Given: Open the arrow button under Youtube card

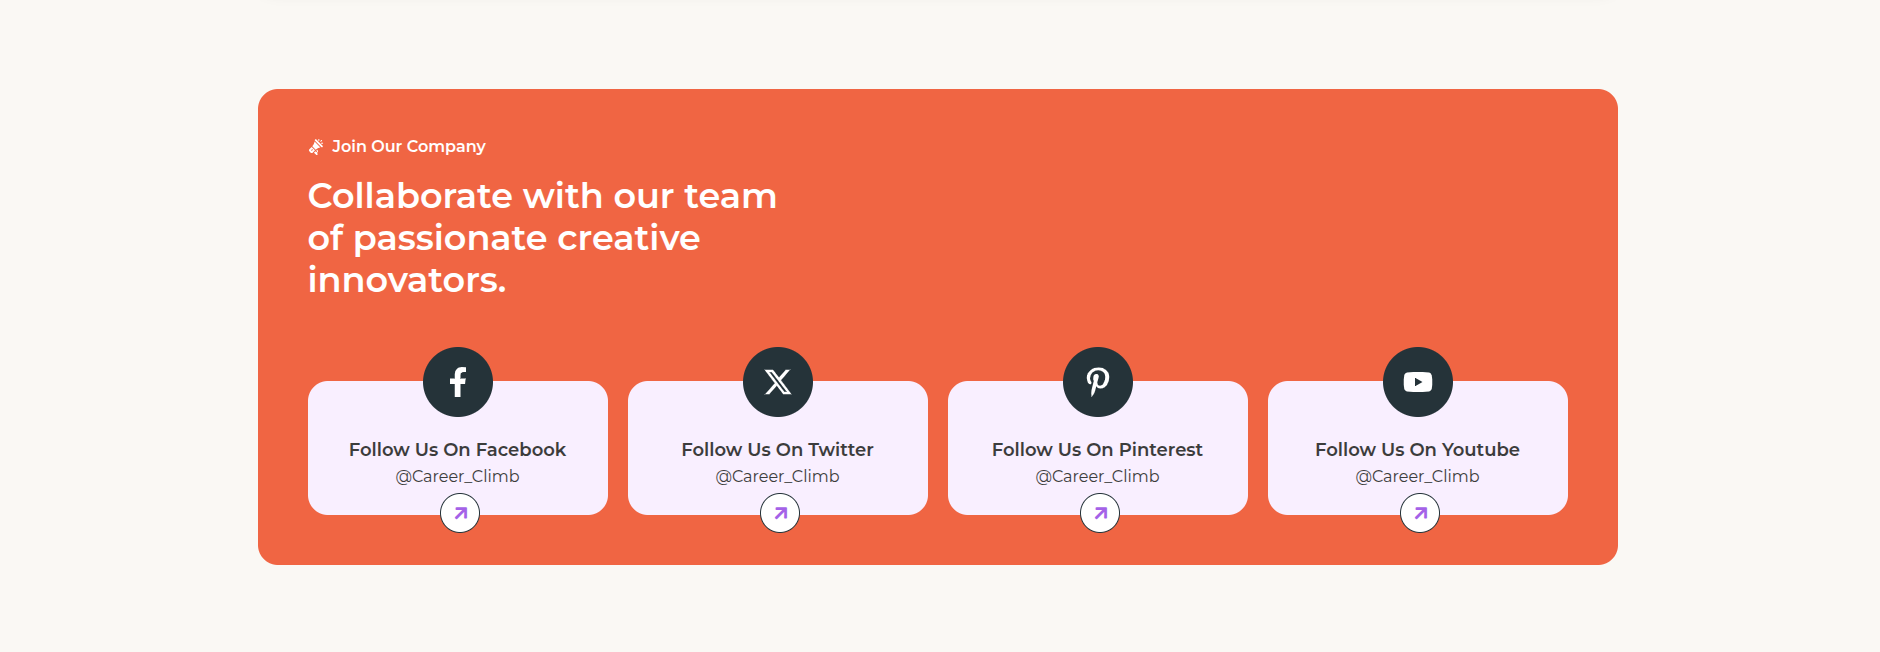Looking at the screenshot, I should point(1420,513).
